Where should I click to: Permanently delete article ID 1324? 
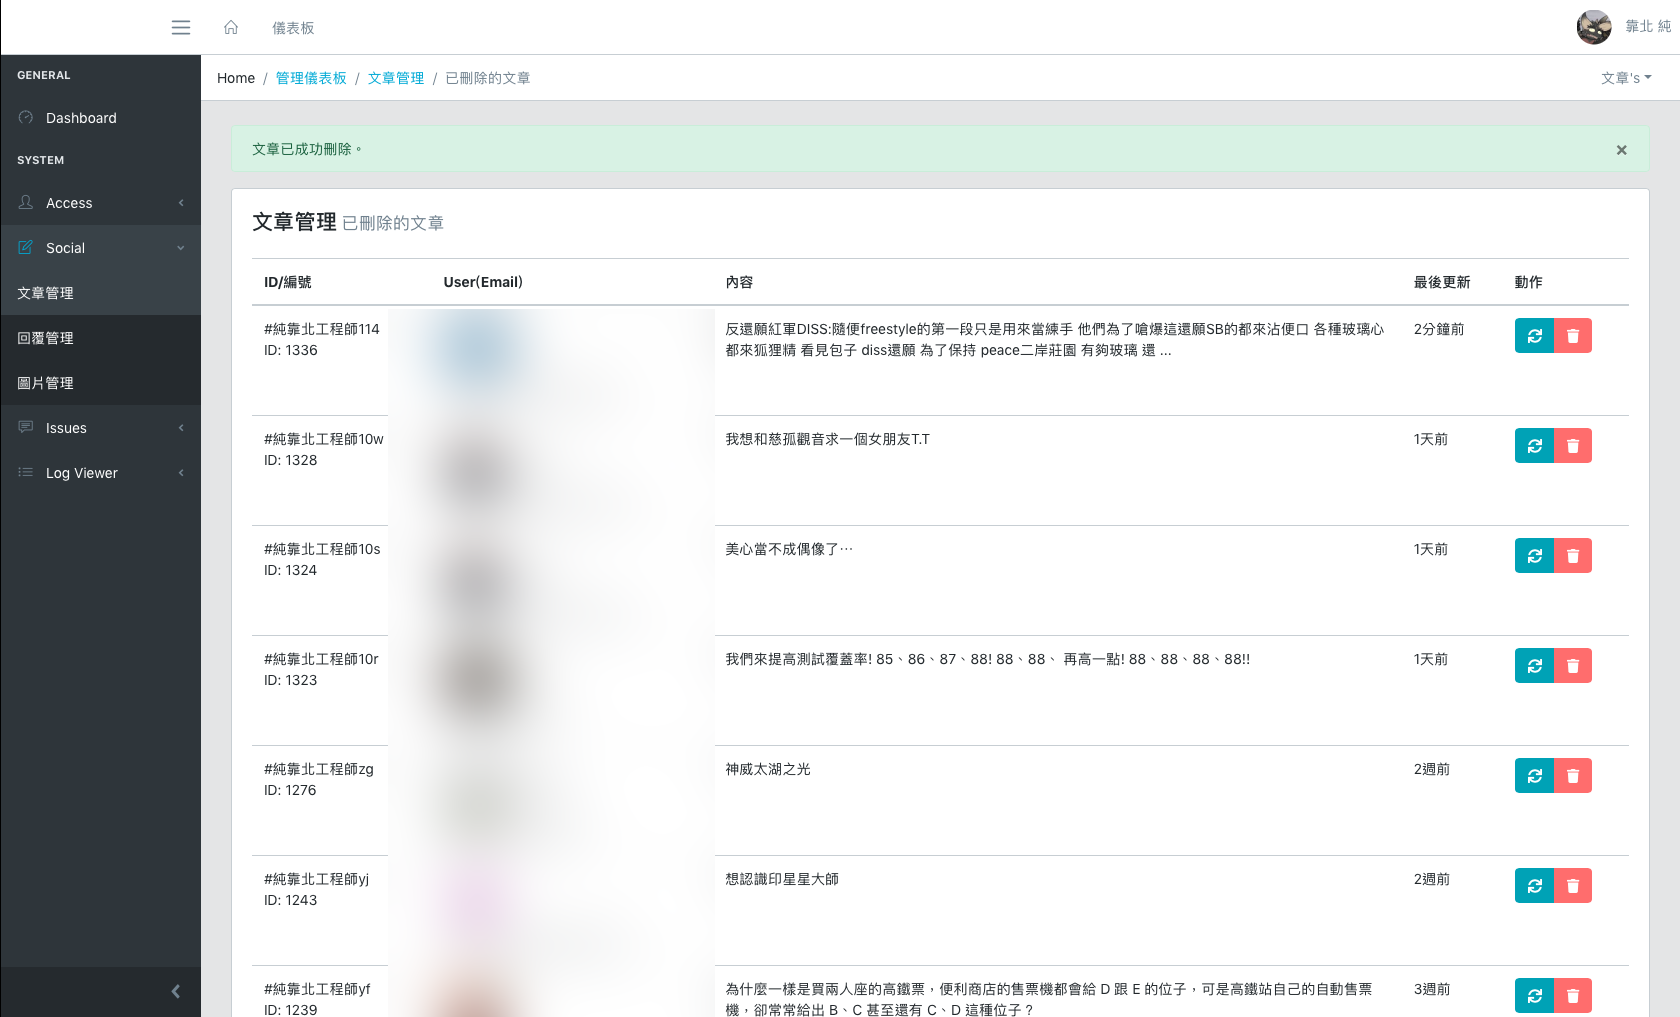1573,556
